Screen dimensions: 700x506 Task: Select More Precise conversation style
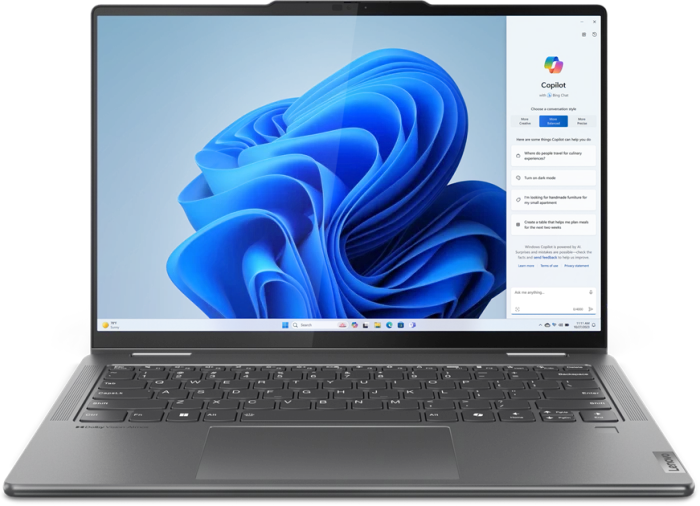[x=582, y=121]
